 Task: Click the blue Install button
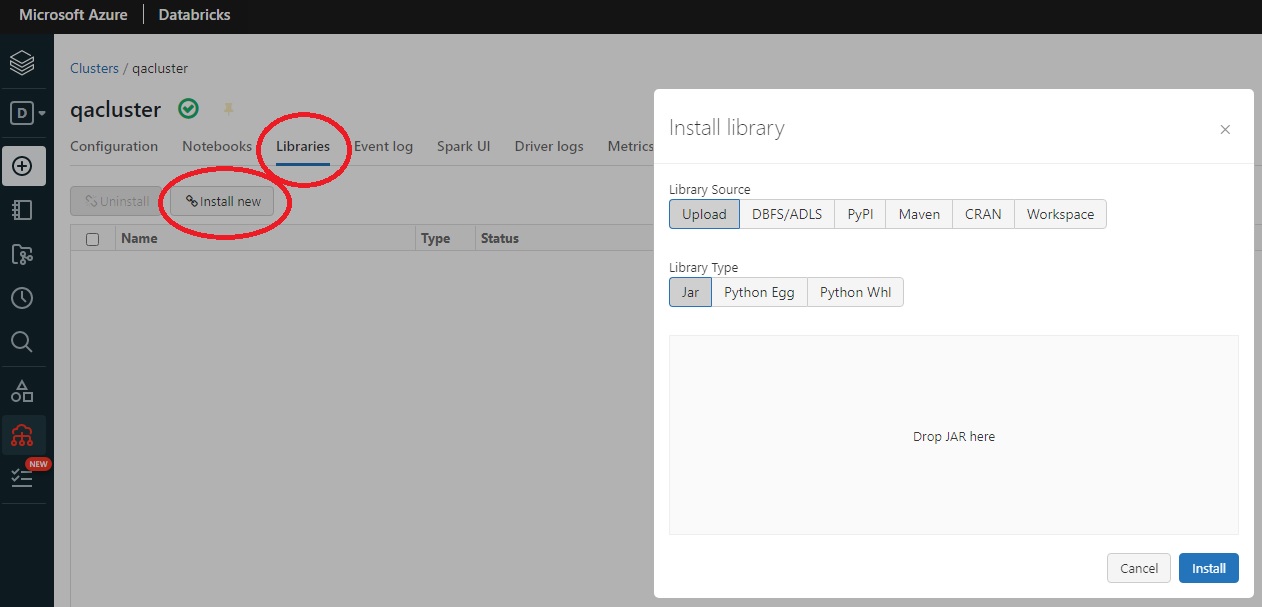[1208, 568]
